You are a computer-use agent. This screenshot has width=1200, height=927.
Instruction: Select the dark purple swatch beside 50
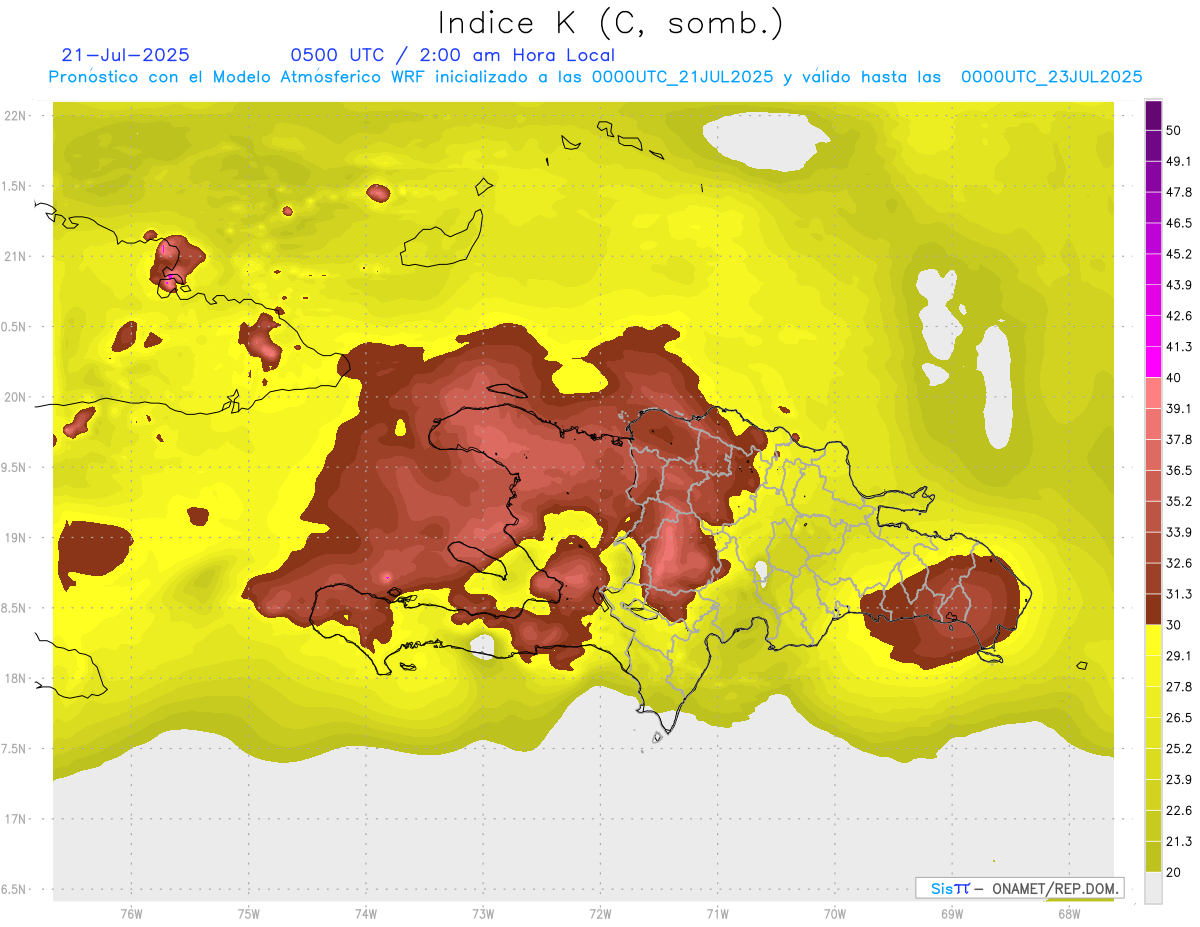coord(1153,116)
